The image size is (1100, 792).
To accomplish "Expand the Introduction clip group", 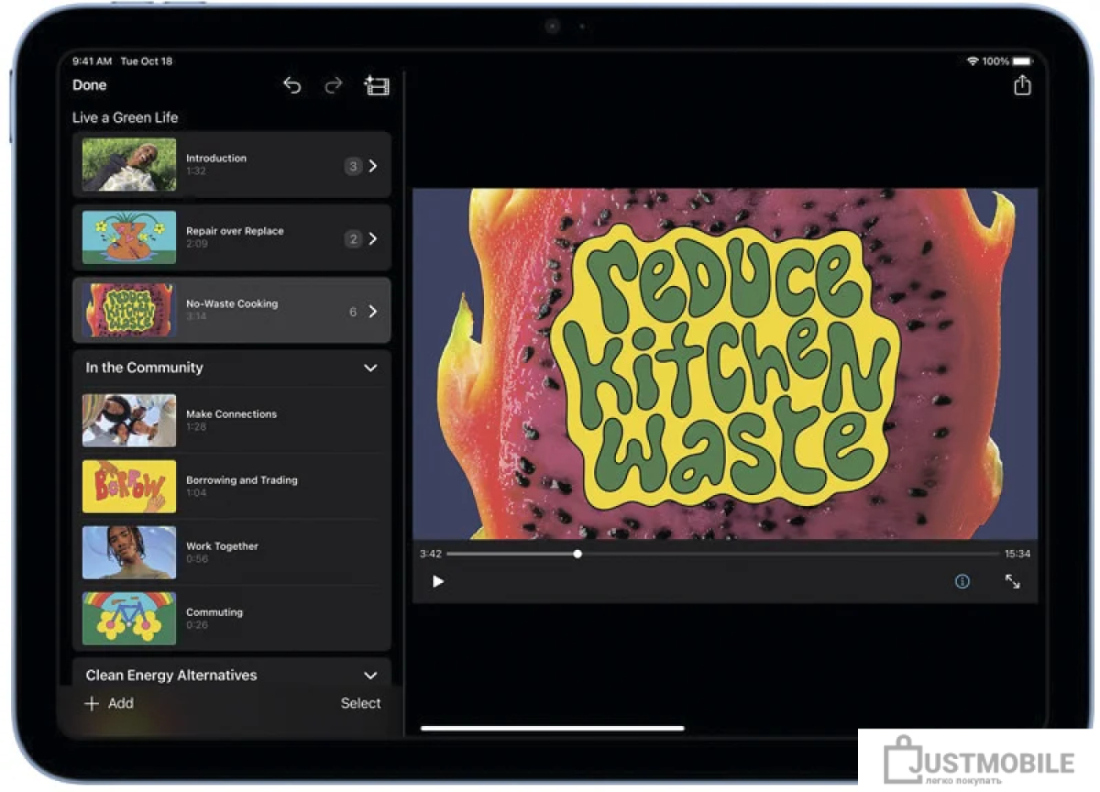I will (373, 166).
